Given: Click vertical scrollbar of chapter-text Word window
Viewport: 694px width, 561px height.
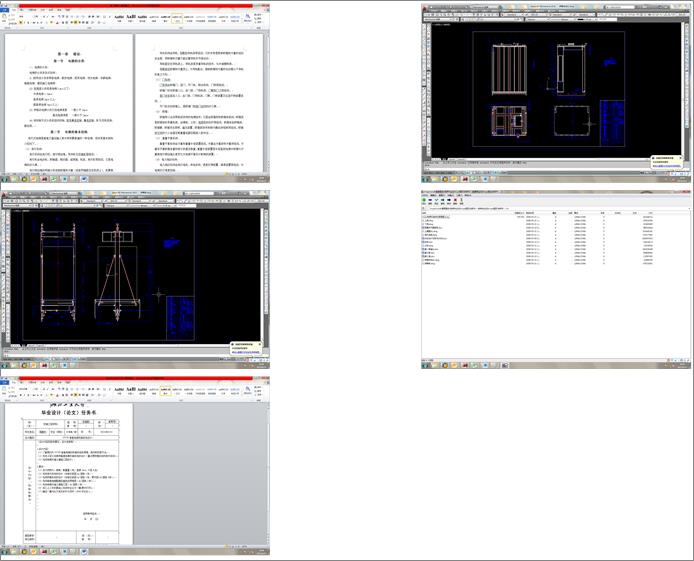Looking at the screenshot, I should [x=266, y=102].
